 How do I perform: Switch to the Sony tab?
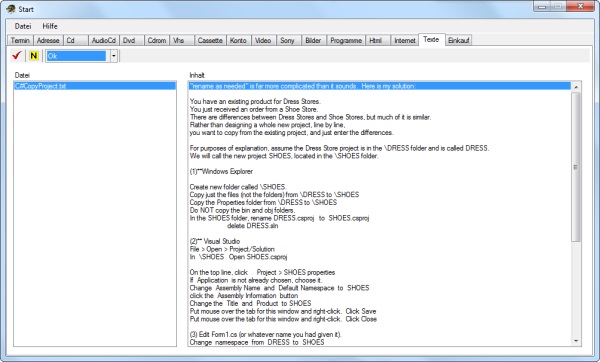[x=289, y=40]
